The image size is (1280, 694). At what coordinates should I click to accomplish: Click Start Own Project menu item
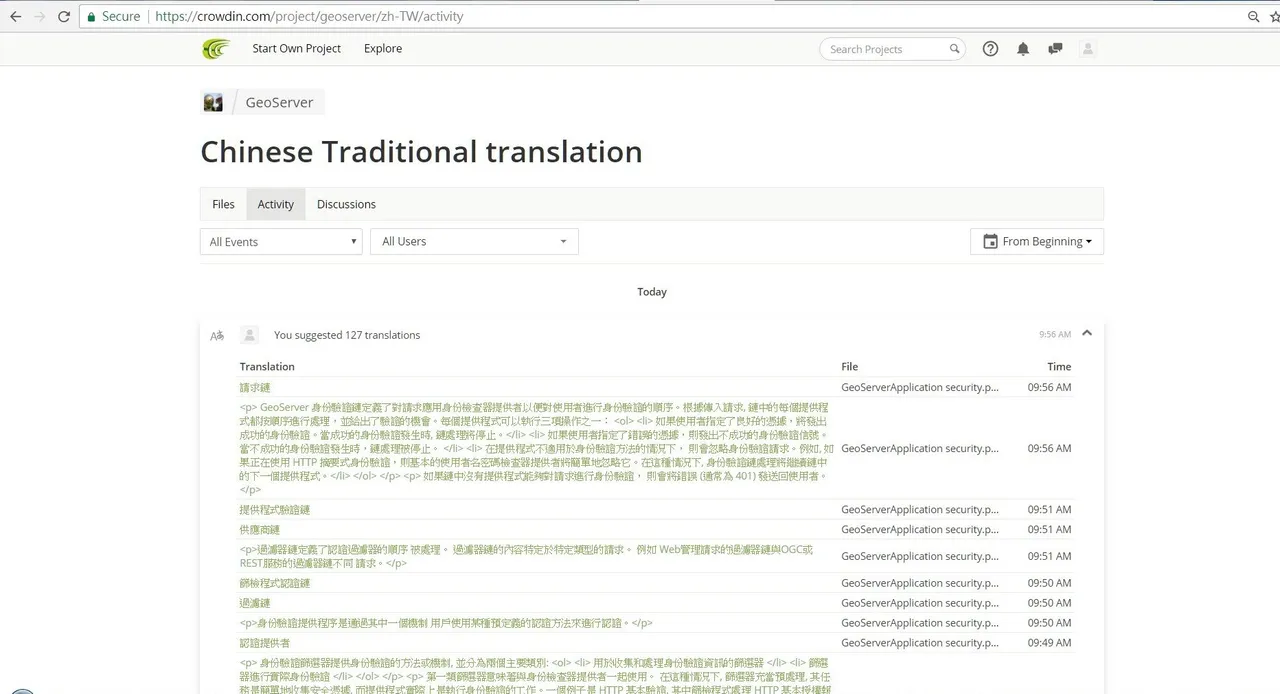click(x=296, y=49)
